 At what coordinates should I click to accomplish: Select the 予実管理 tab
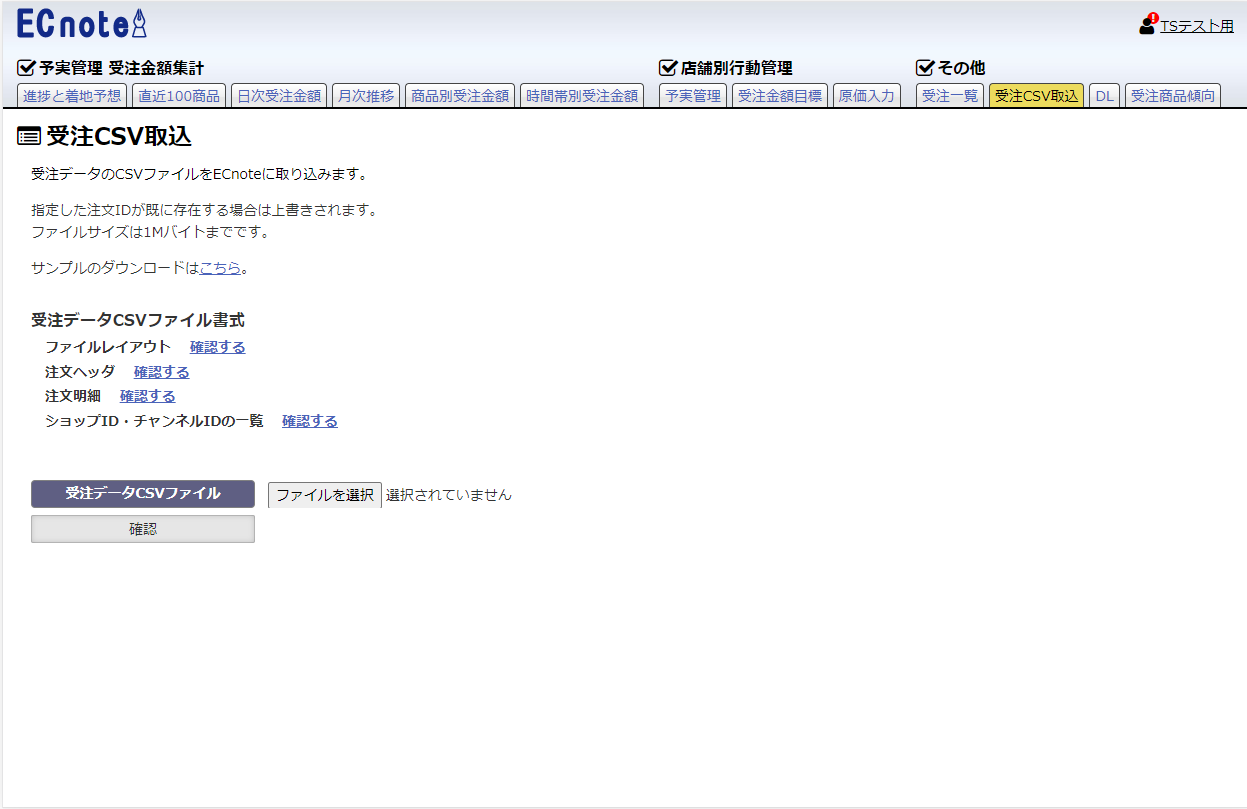point(693,96)
